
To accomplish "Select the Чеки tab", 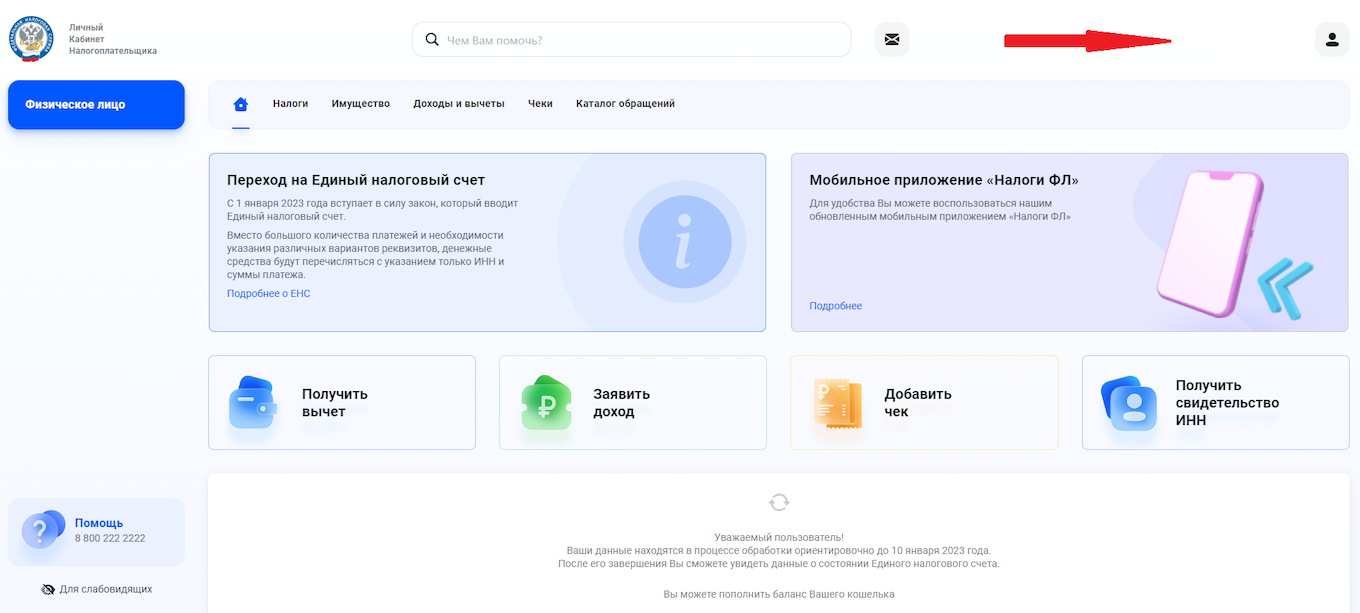I will click(540, 104).
